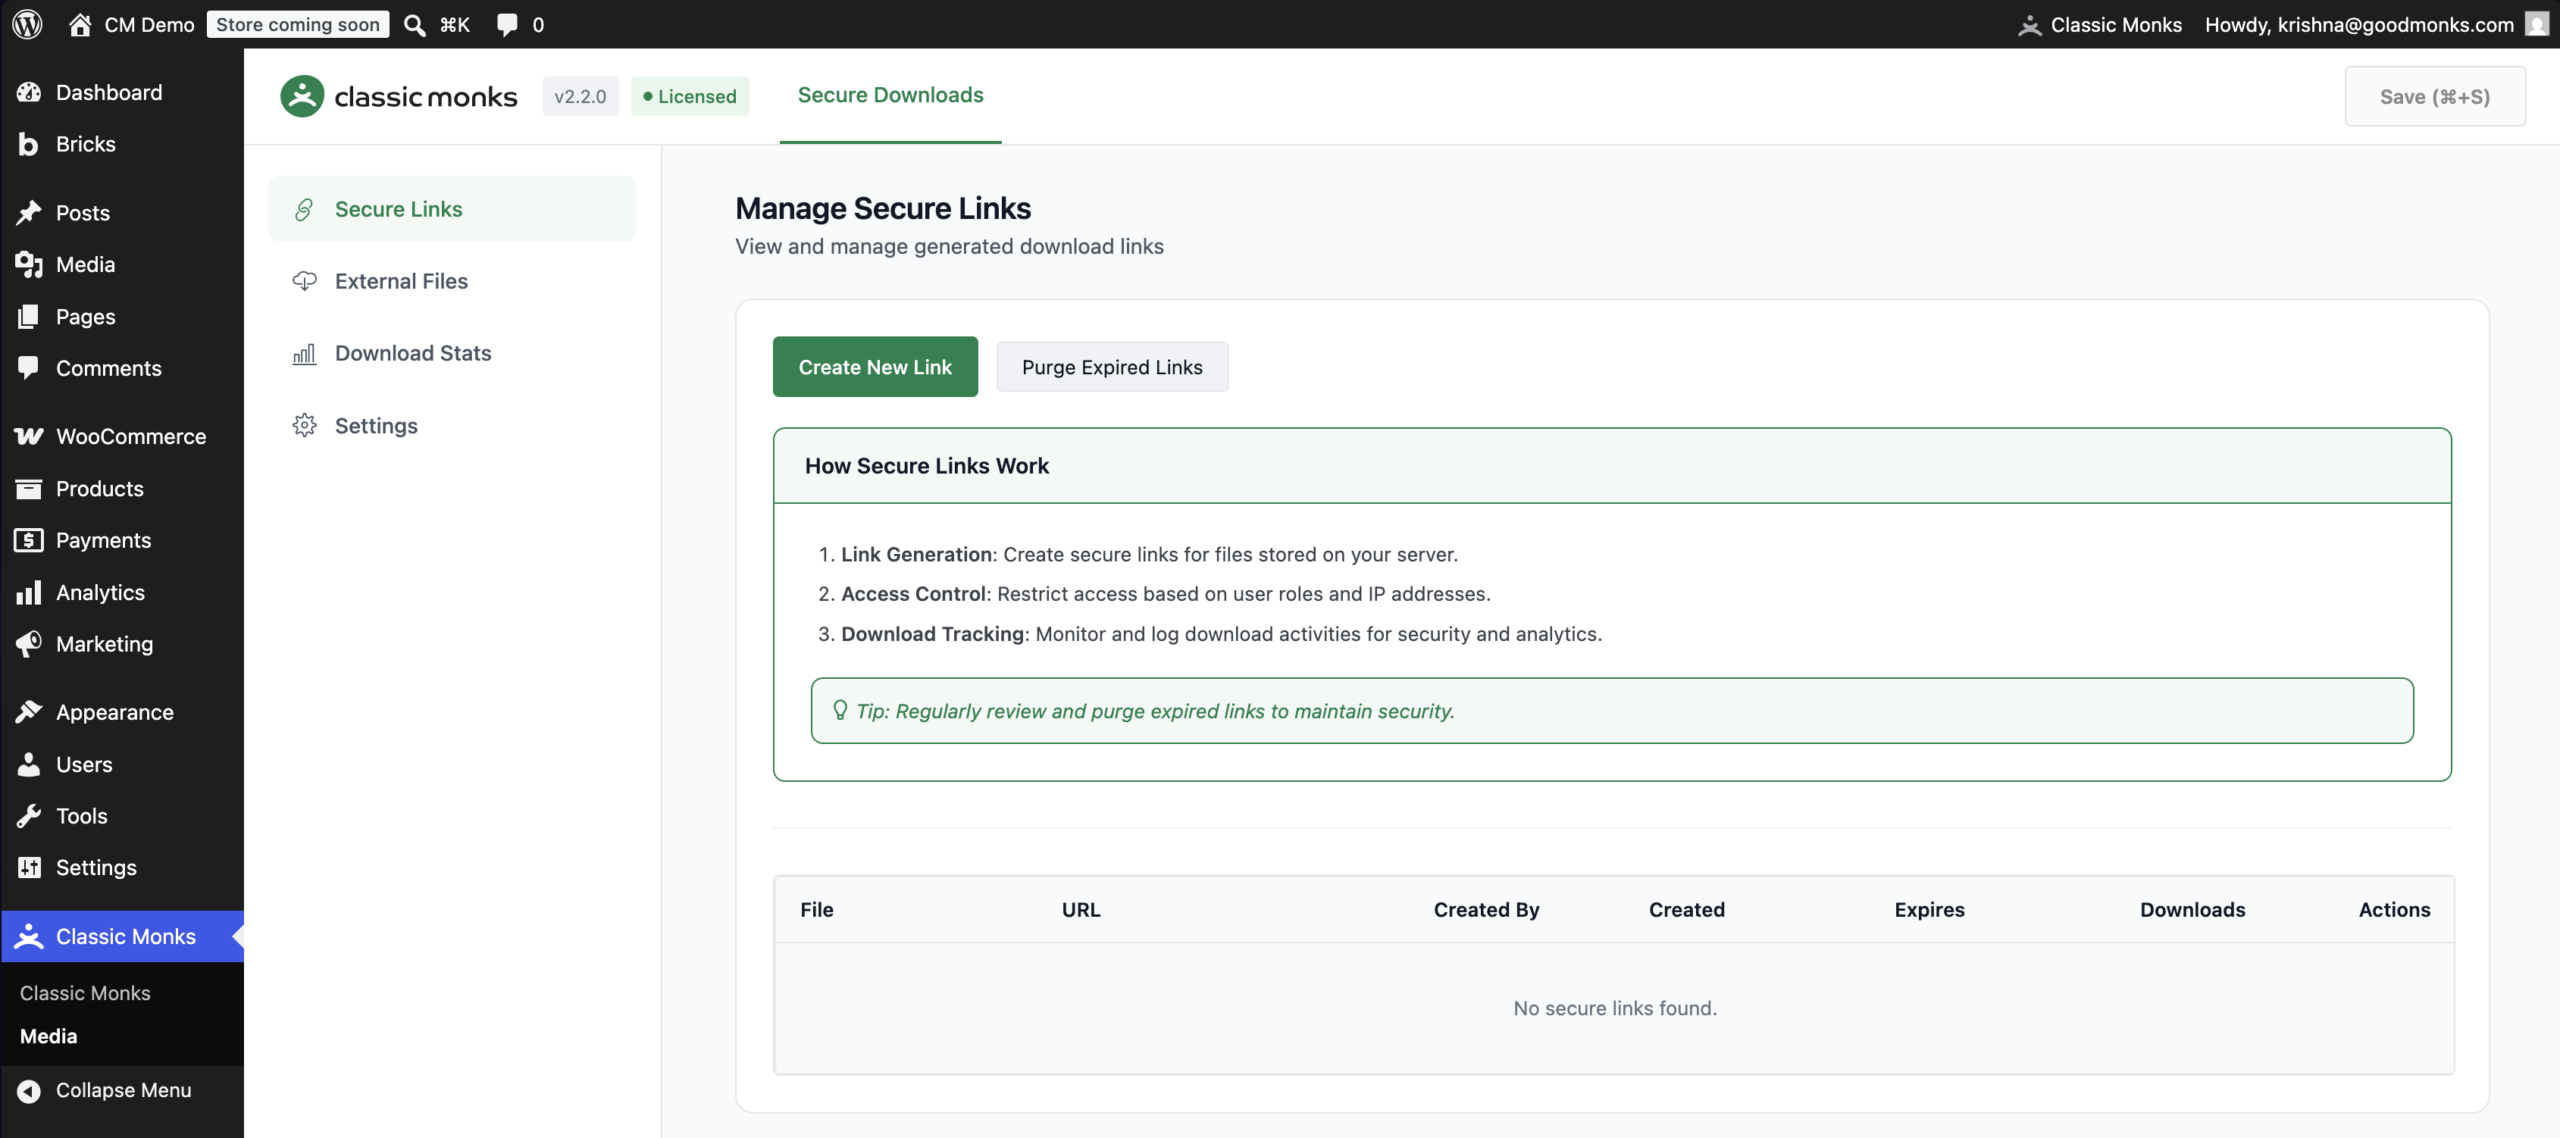
Task: Click the plugin Settings gear icon
Action: (304, 425)
